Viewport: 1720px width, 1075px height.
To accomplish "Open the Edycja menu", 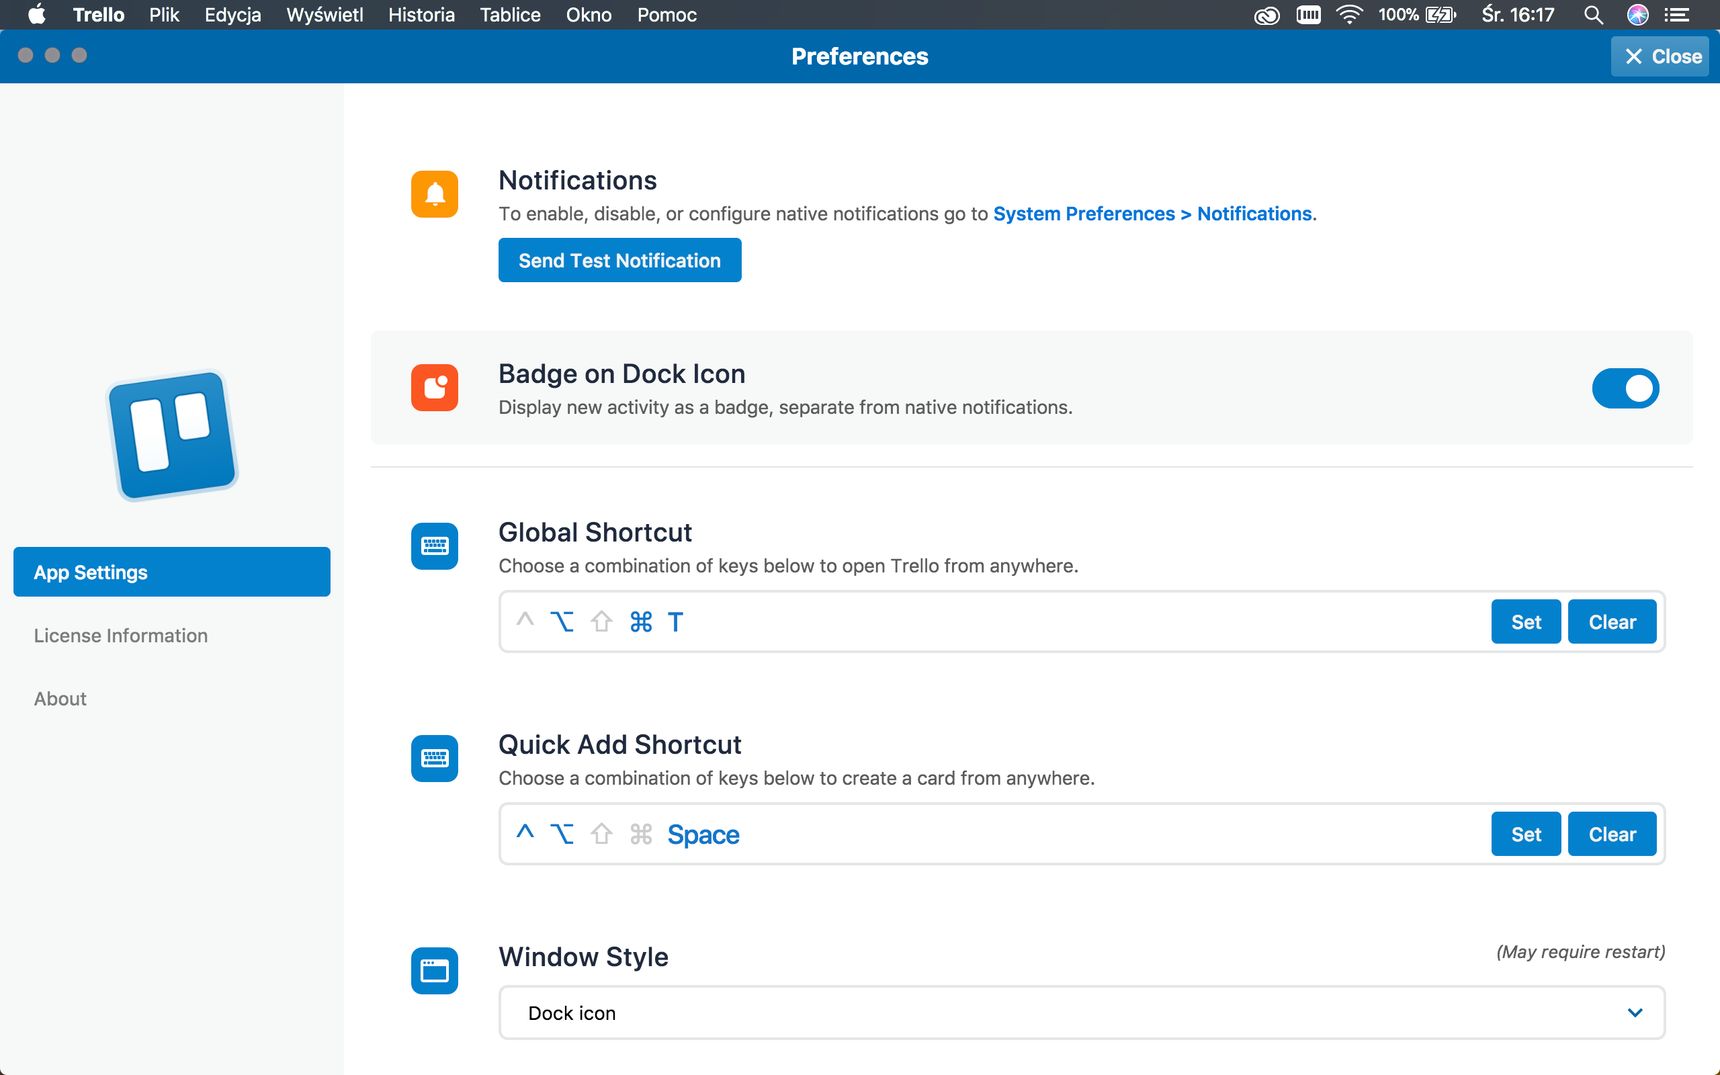I will point(233,15).
